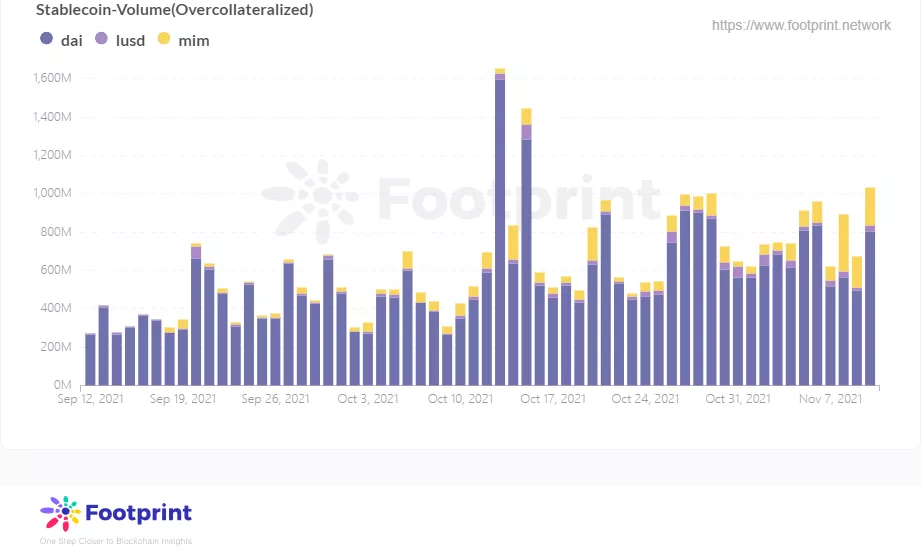The height and width of the screenshot is (556, 921).
Task: Click the Stablecoin-Volume chart title
Action: (x=174, y=9)
